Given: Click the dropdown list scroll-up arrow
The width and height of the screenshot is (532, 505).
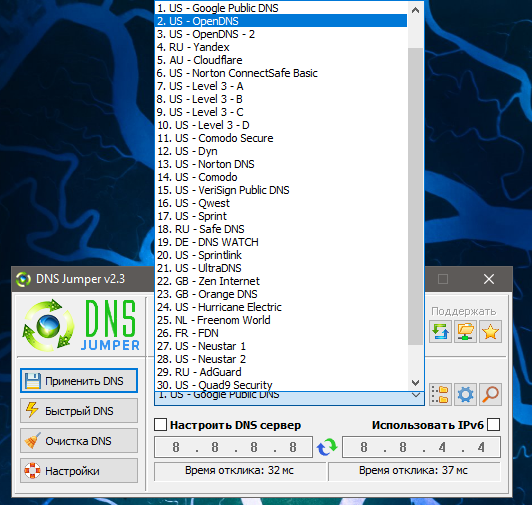Looking at the screenshot, I should click(x=415, y=10).
